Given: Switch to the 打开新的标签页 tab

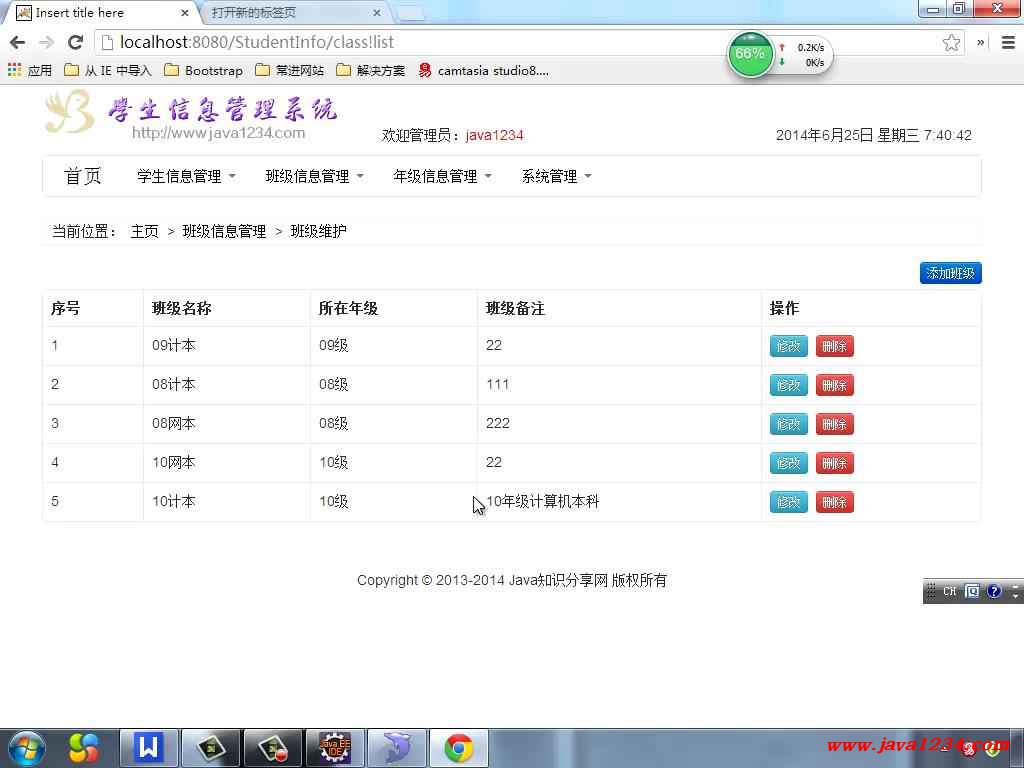Looking at the screenshot, I should [290, 13].
